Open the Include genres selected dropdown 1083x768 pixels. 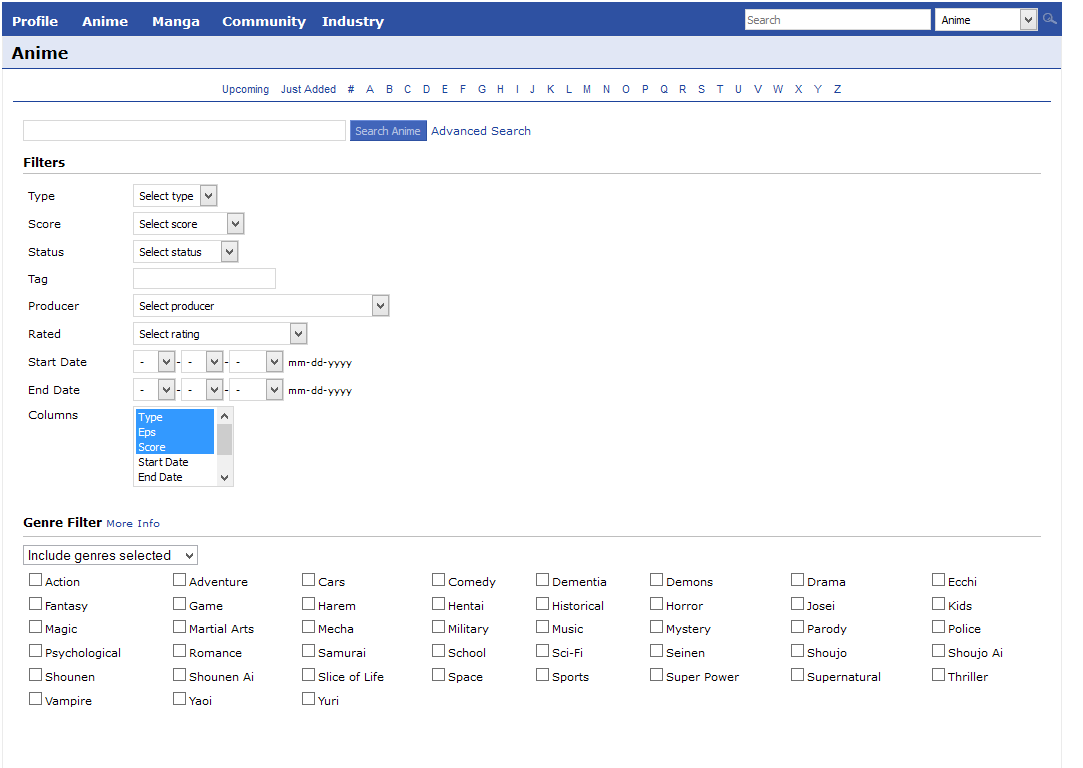[x=110, y=555]
